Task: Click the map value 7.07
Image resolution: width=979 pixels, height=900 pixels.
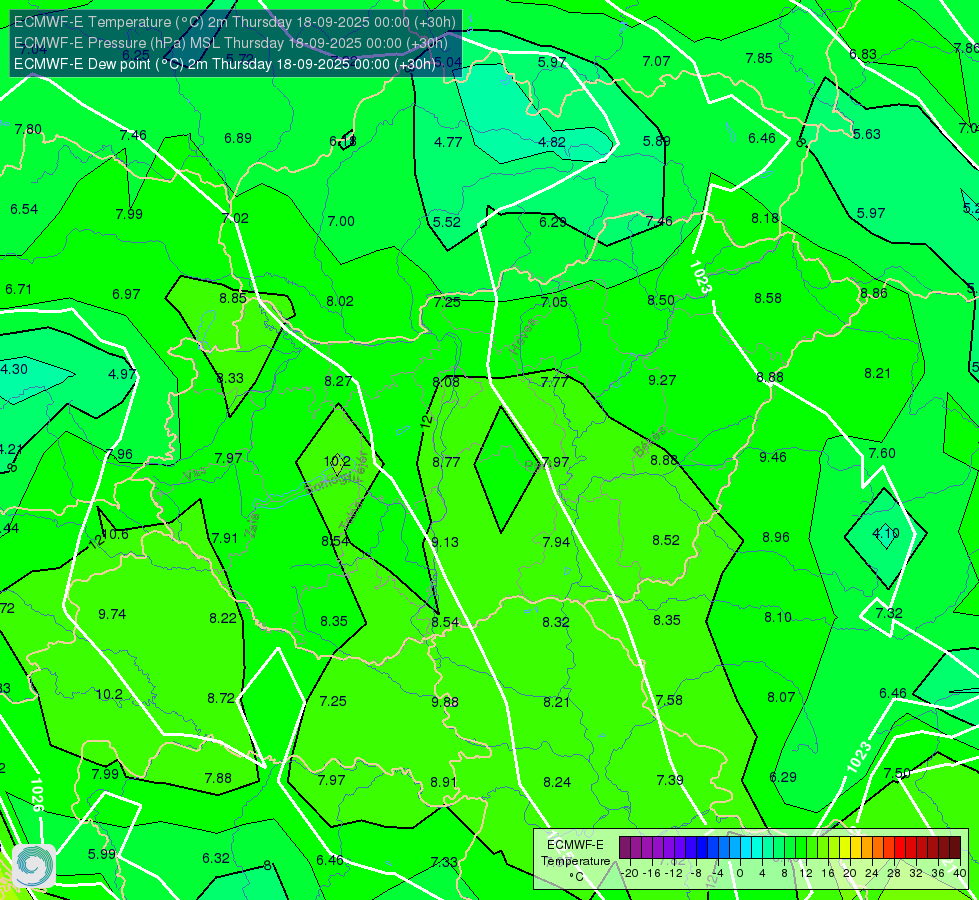Action: click(x=656, y=61)
